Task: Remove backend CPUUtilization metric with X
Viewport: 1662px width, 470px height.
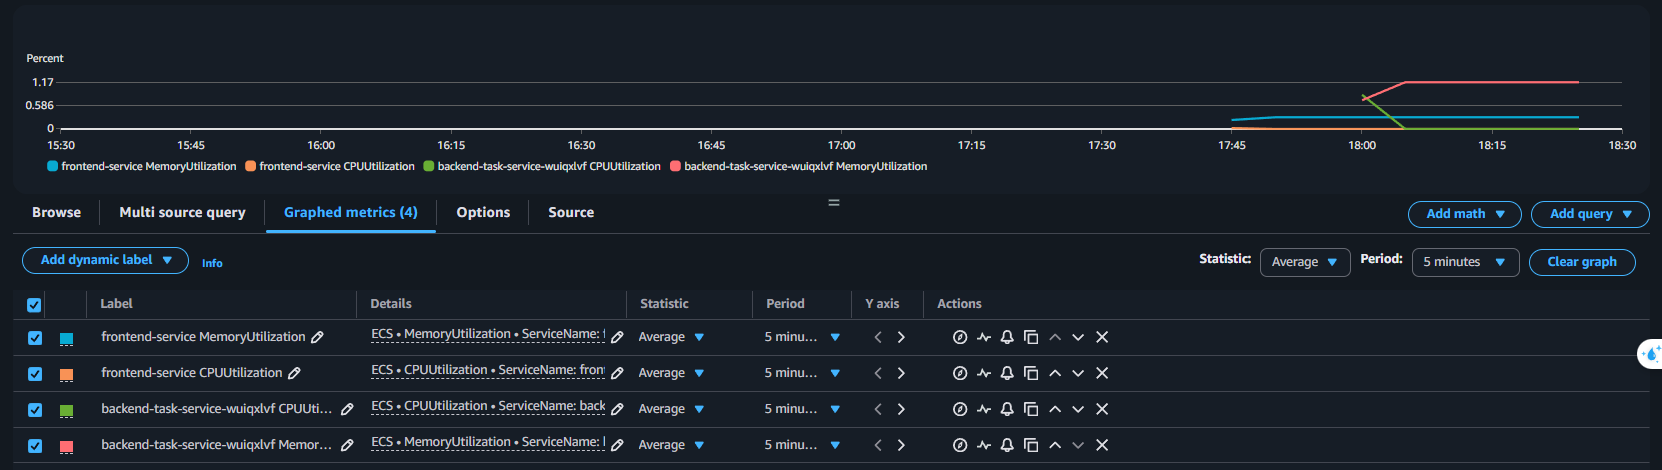Action: pos(1102,409)
